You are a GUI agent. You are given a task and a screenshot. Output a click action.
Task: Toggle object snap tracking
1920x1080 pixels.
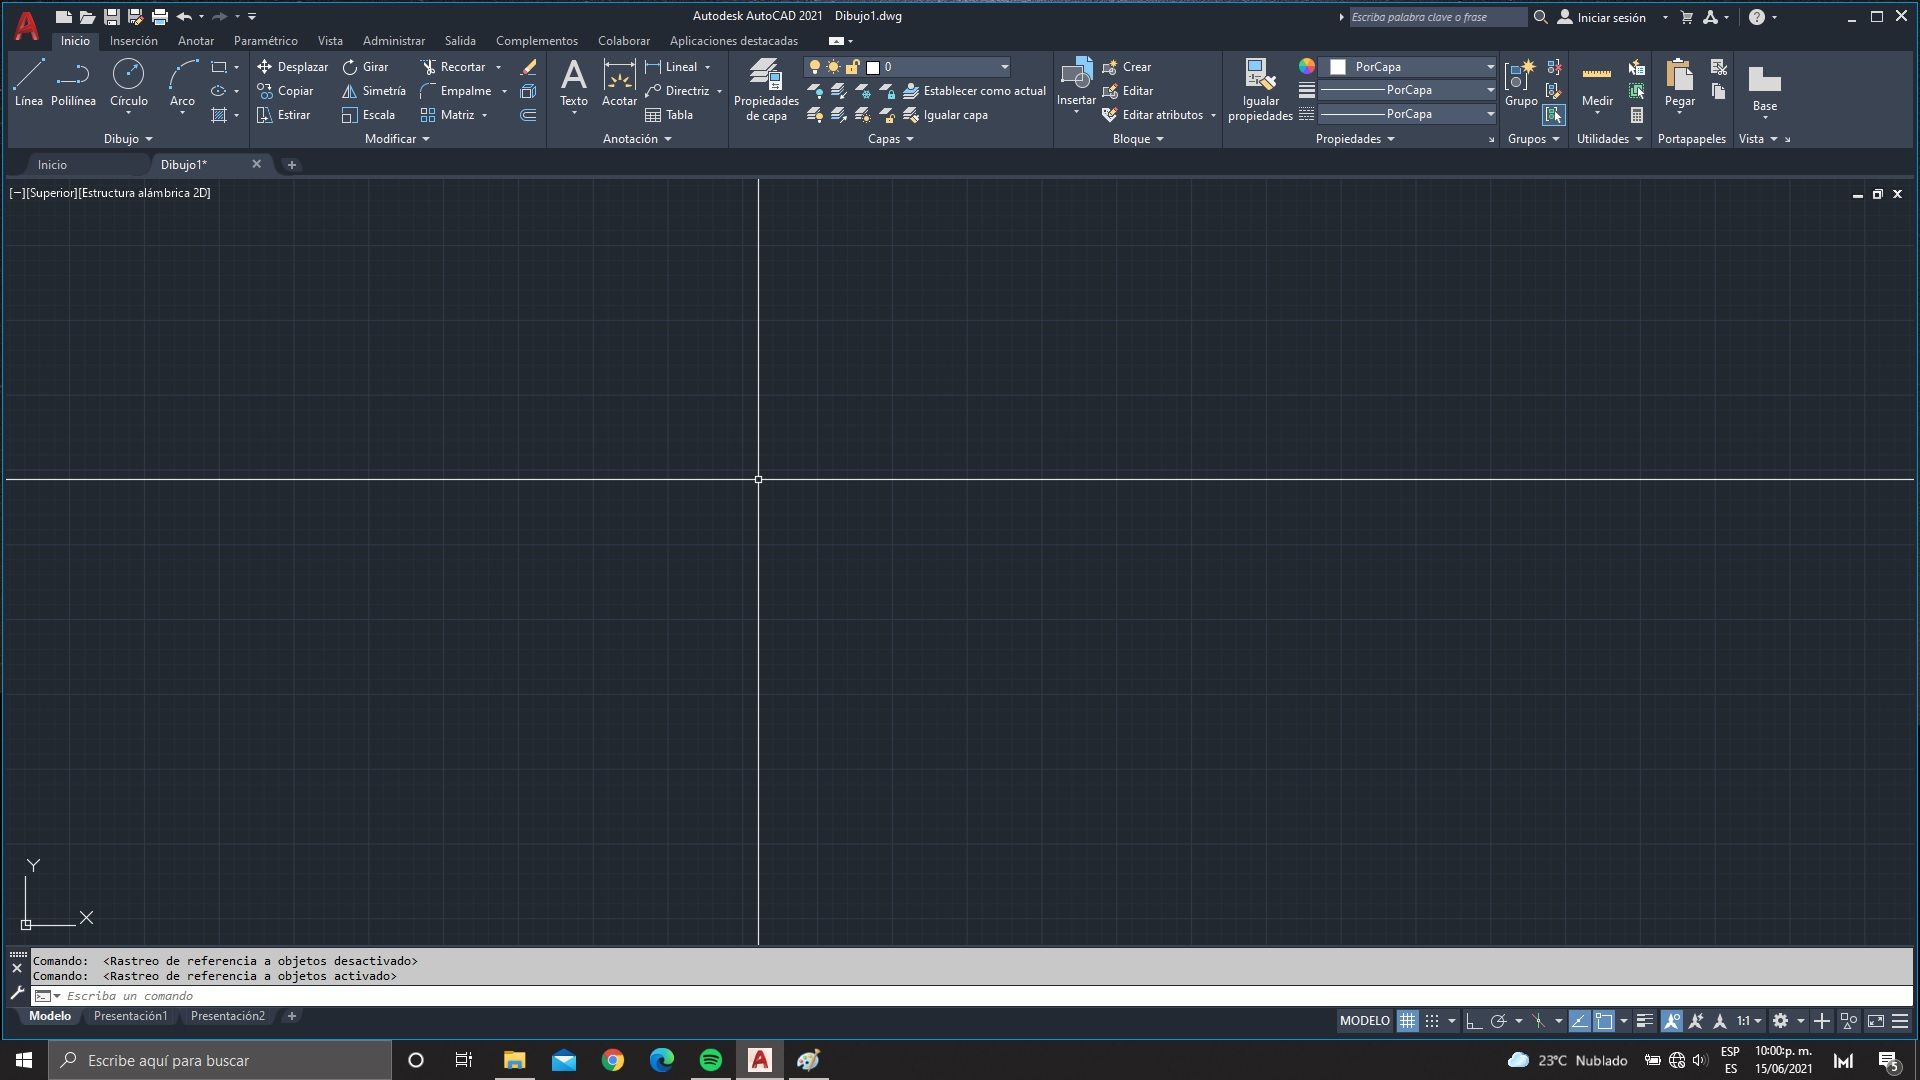(x=1580, y=1021)
